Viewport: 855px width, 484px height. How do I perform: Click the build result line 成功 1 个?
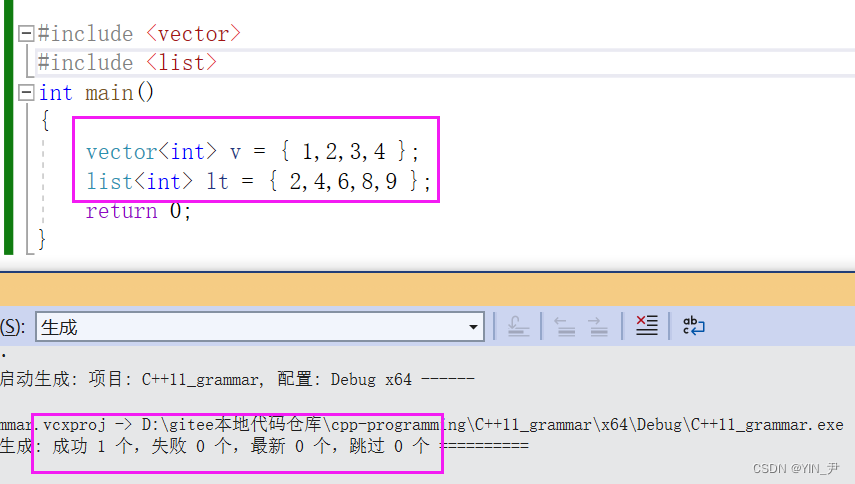tap(264, 446)
